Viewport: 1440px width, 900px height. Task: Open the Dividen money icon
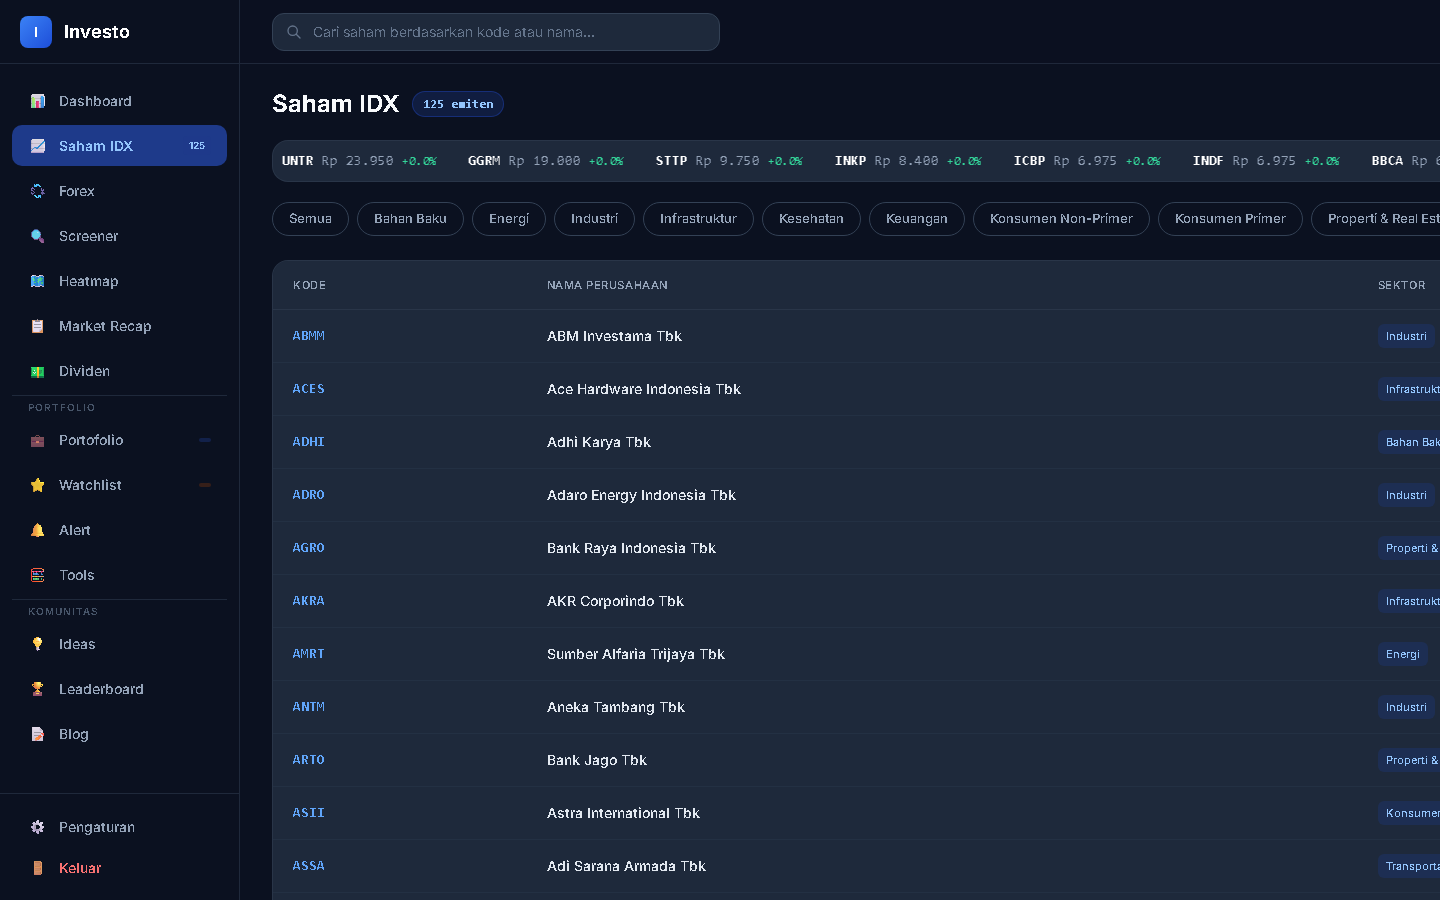(x=38, y=371)
